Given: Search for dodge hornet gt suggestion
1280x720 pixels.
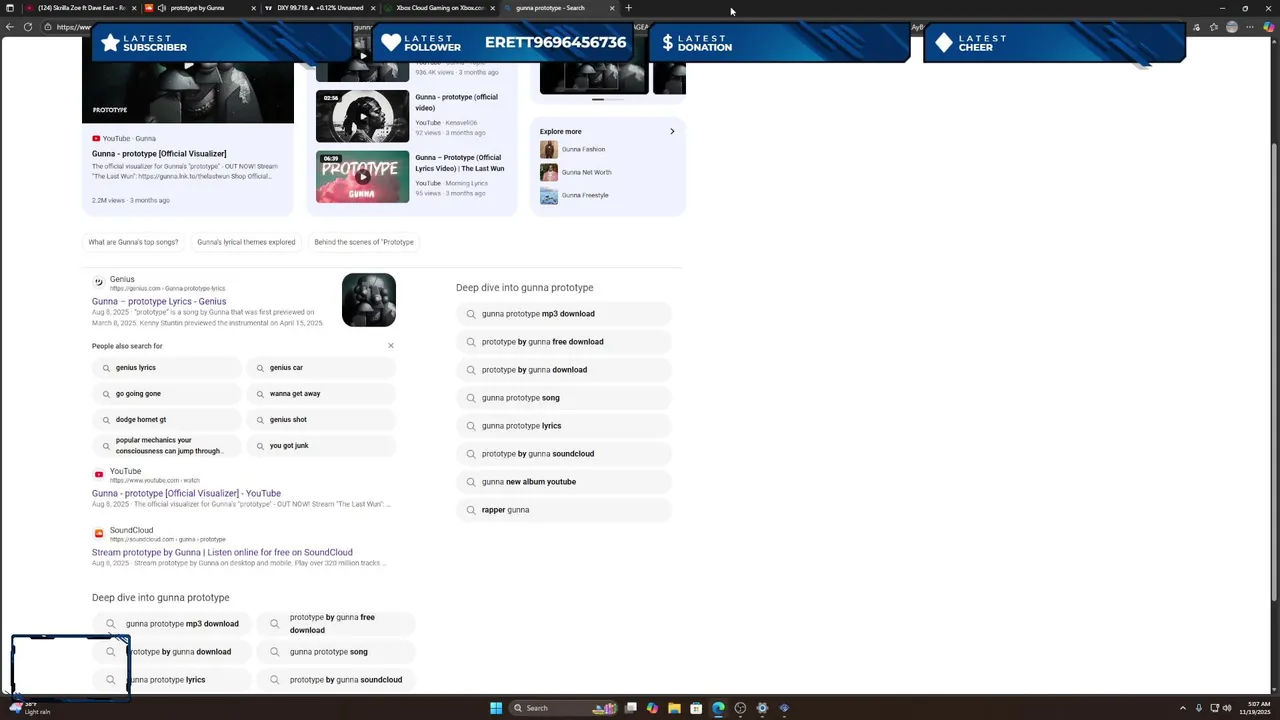Looking at the screenshot, I should 166,420.
